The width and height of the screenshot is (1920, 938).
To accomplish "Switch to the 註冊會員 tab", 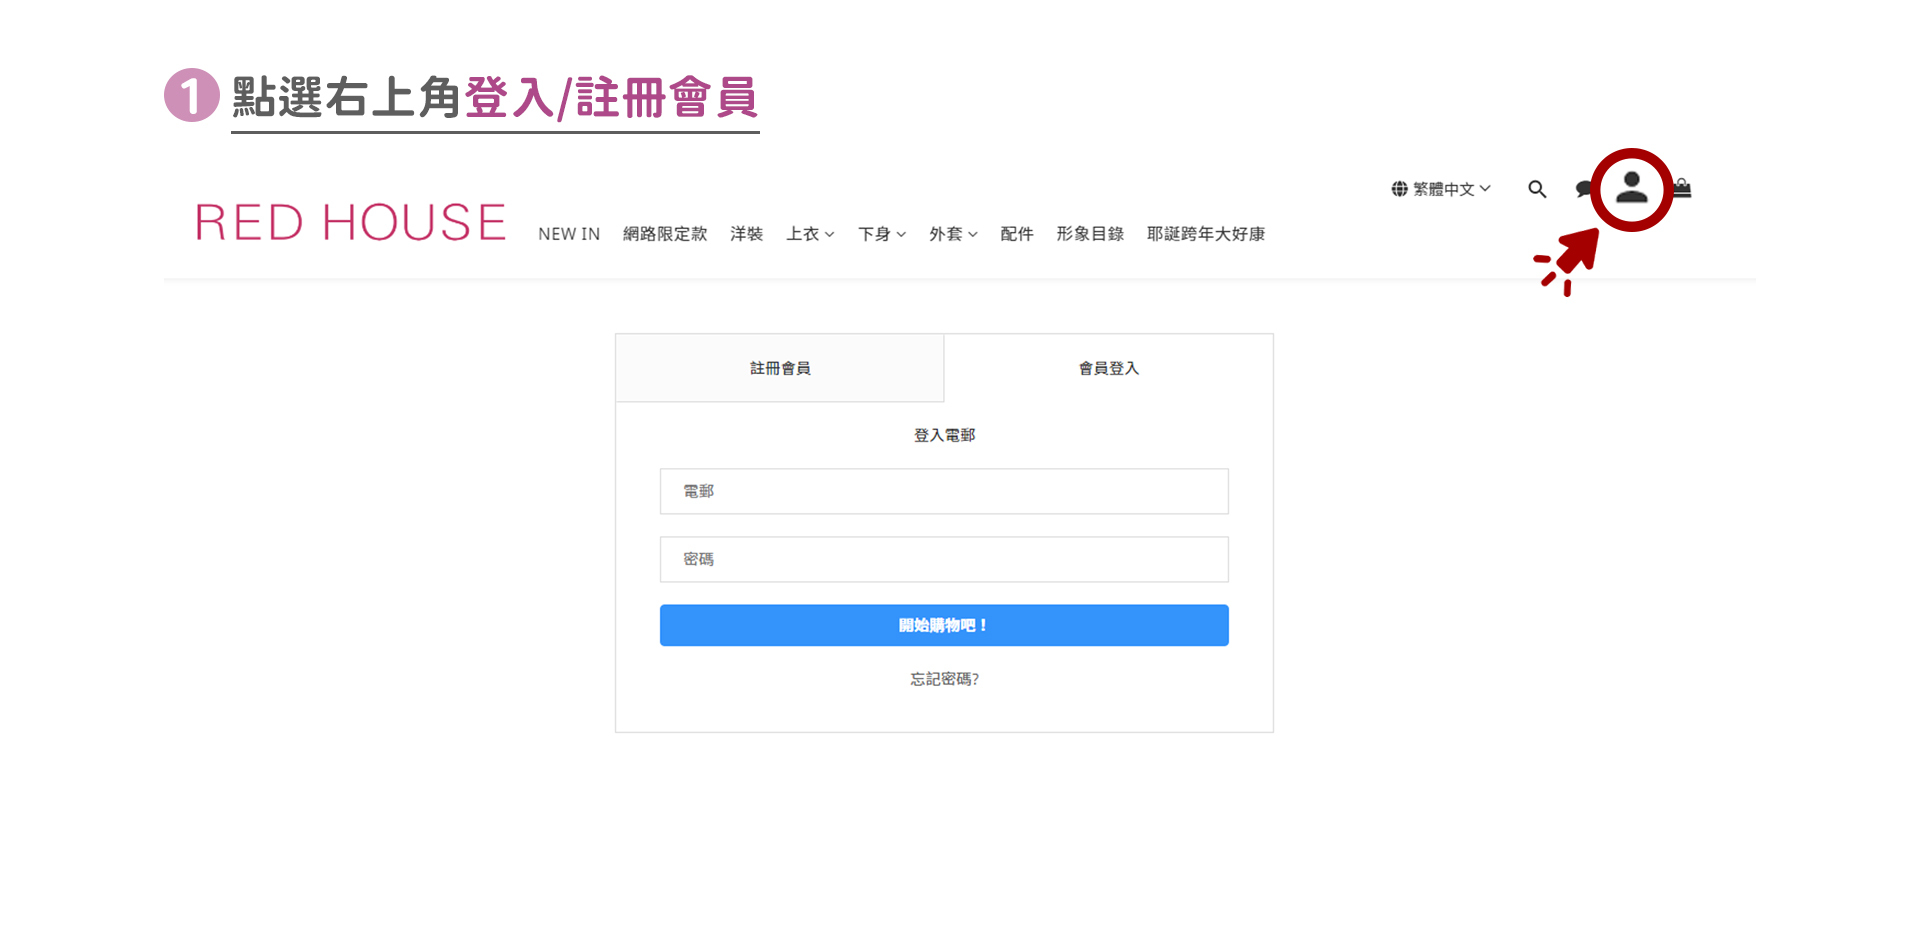I will click(x=780, y=368).
